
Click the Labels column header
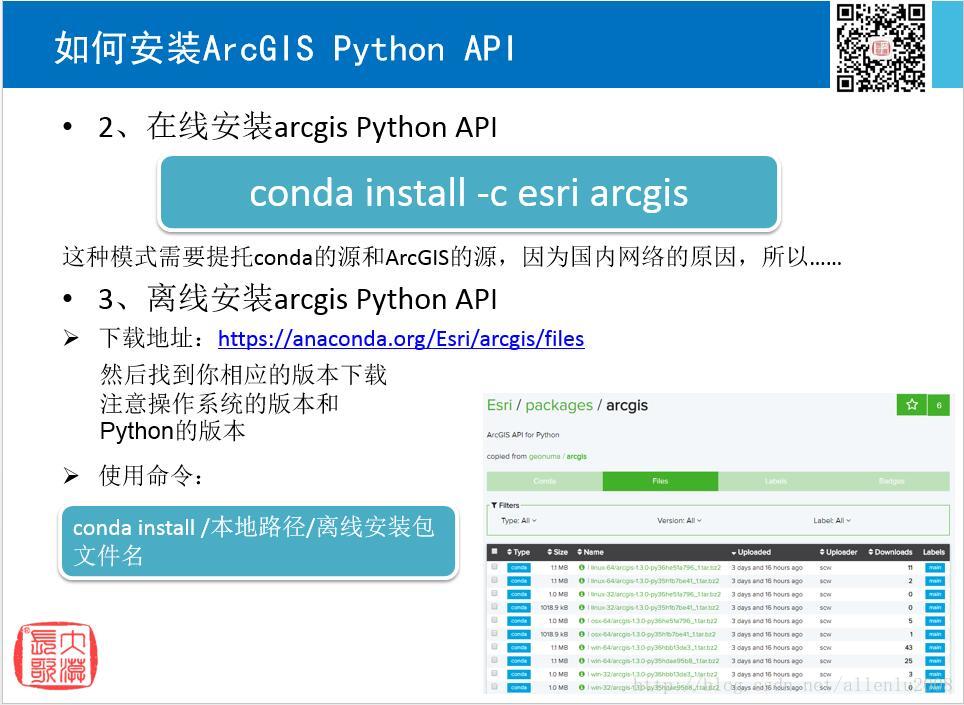tap(934, 552)
